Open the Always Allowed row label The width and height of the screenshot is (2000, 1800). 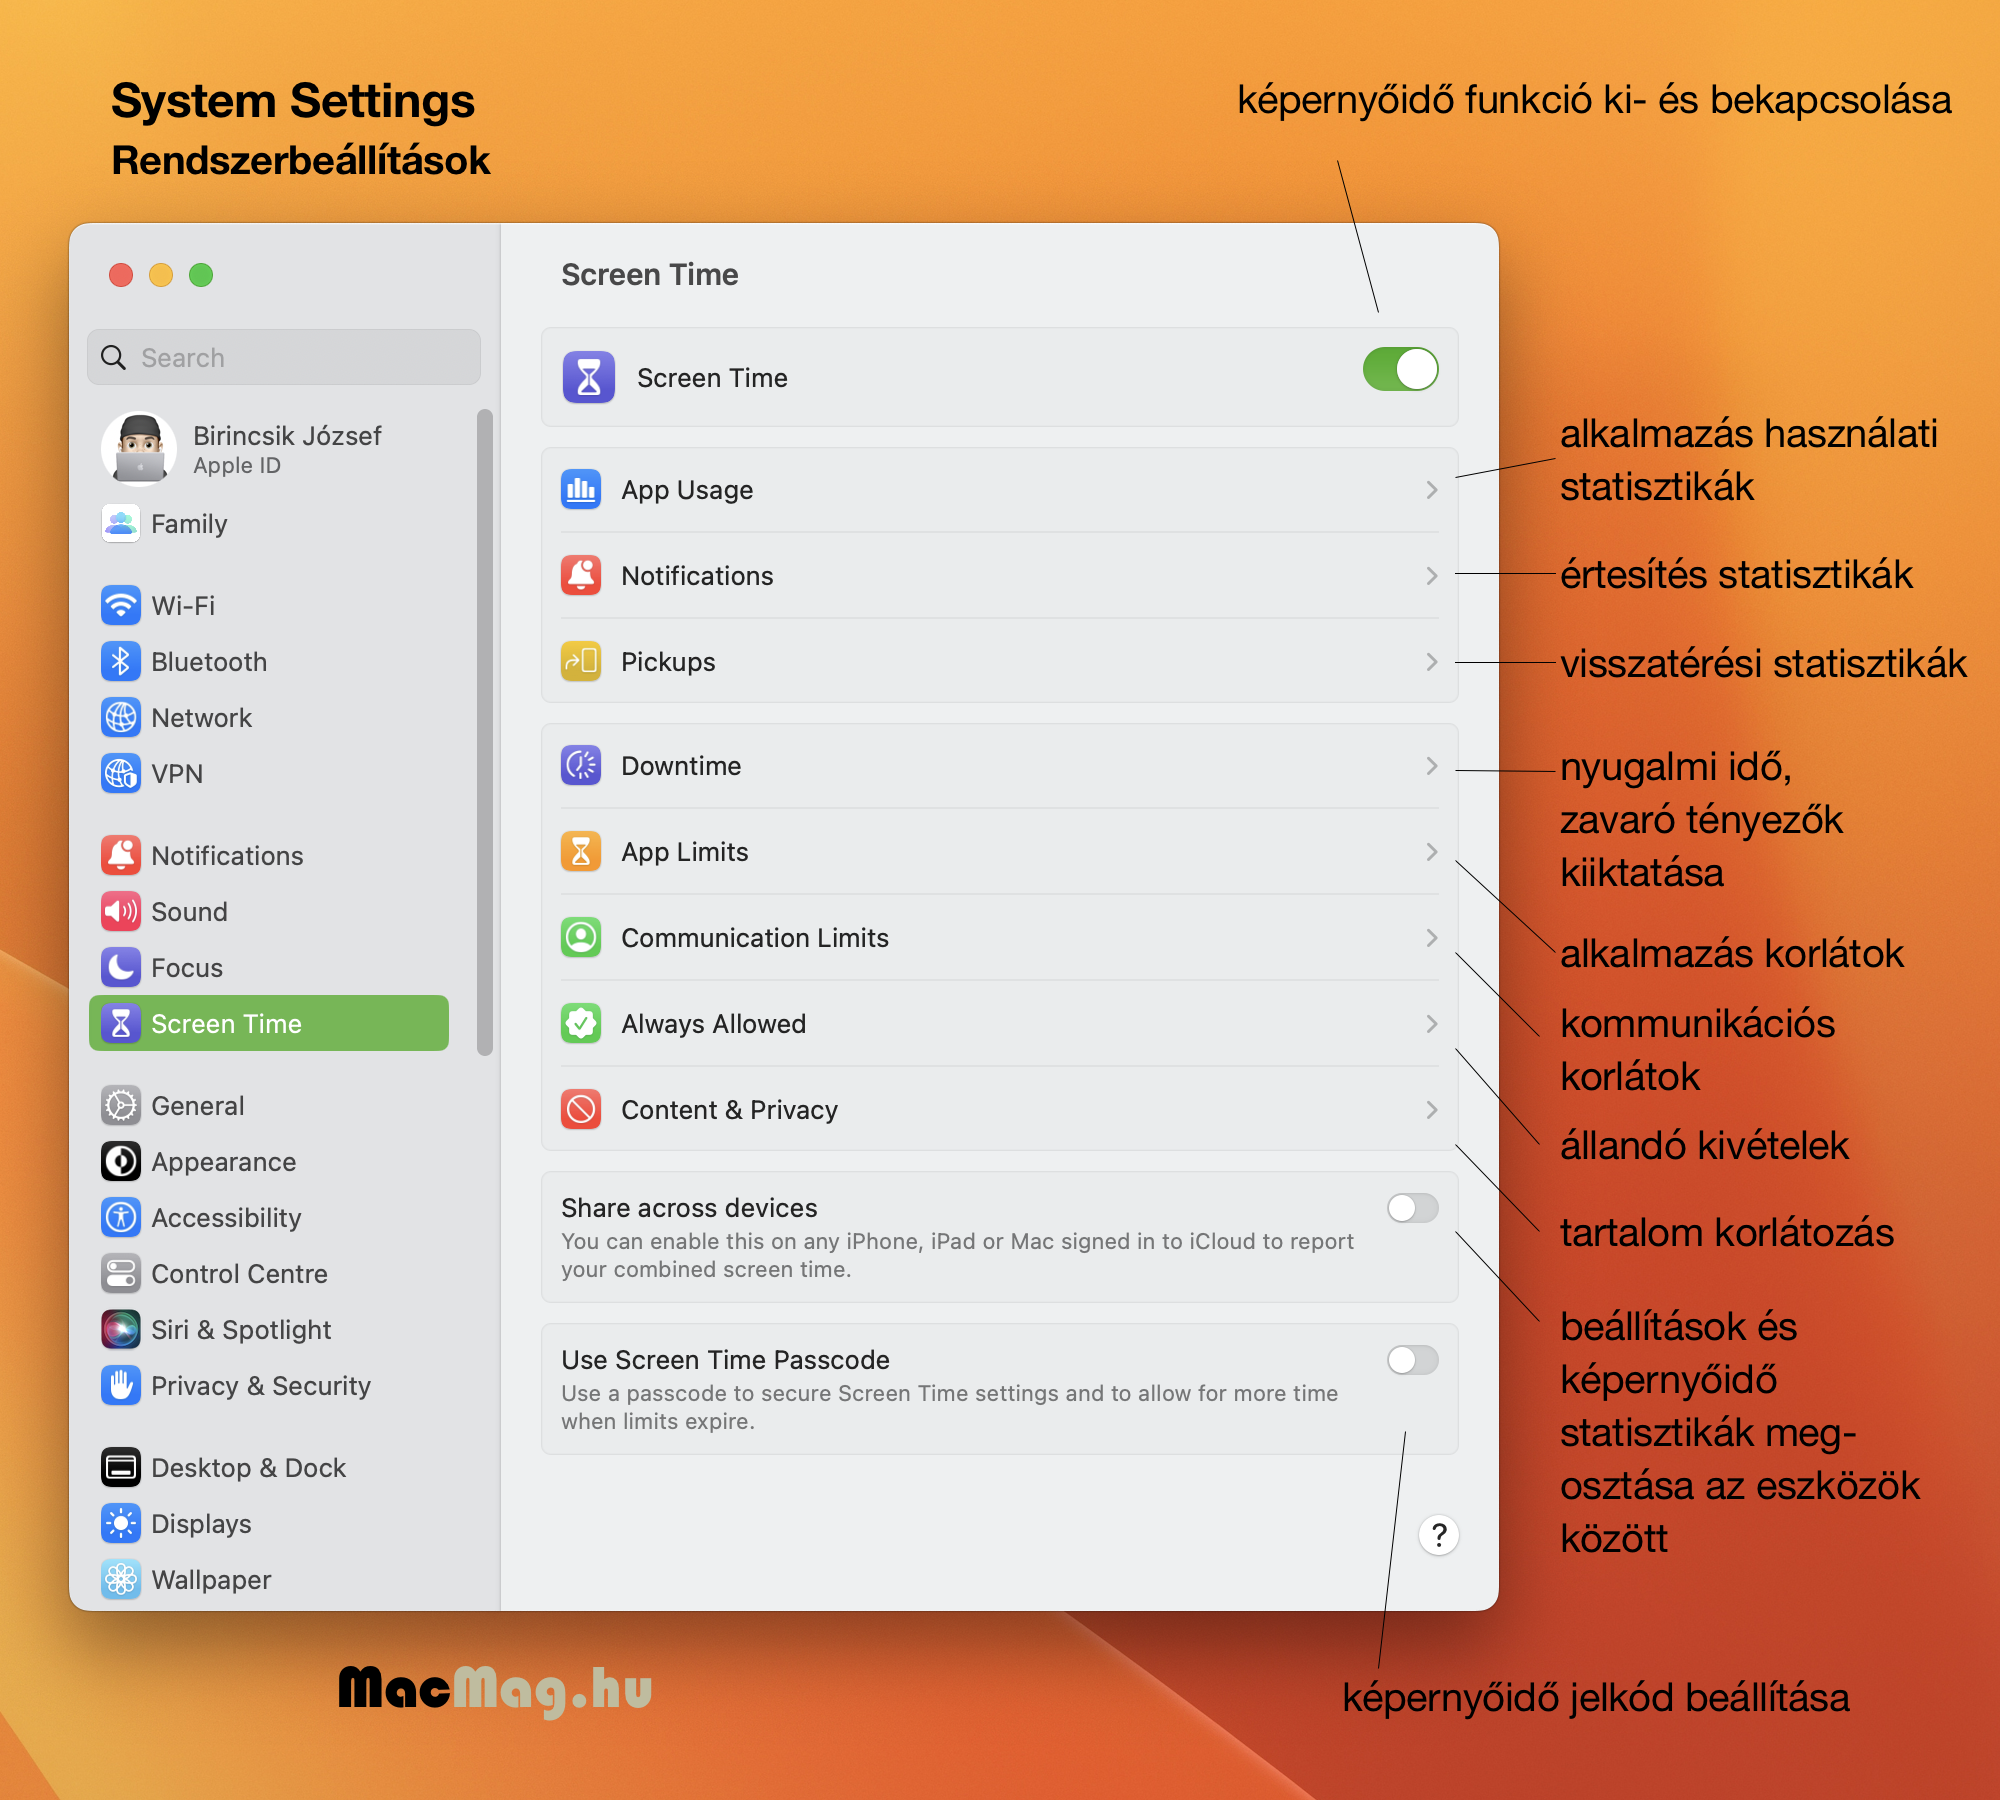pos(713,1024)
